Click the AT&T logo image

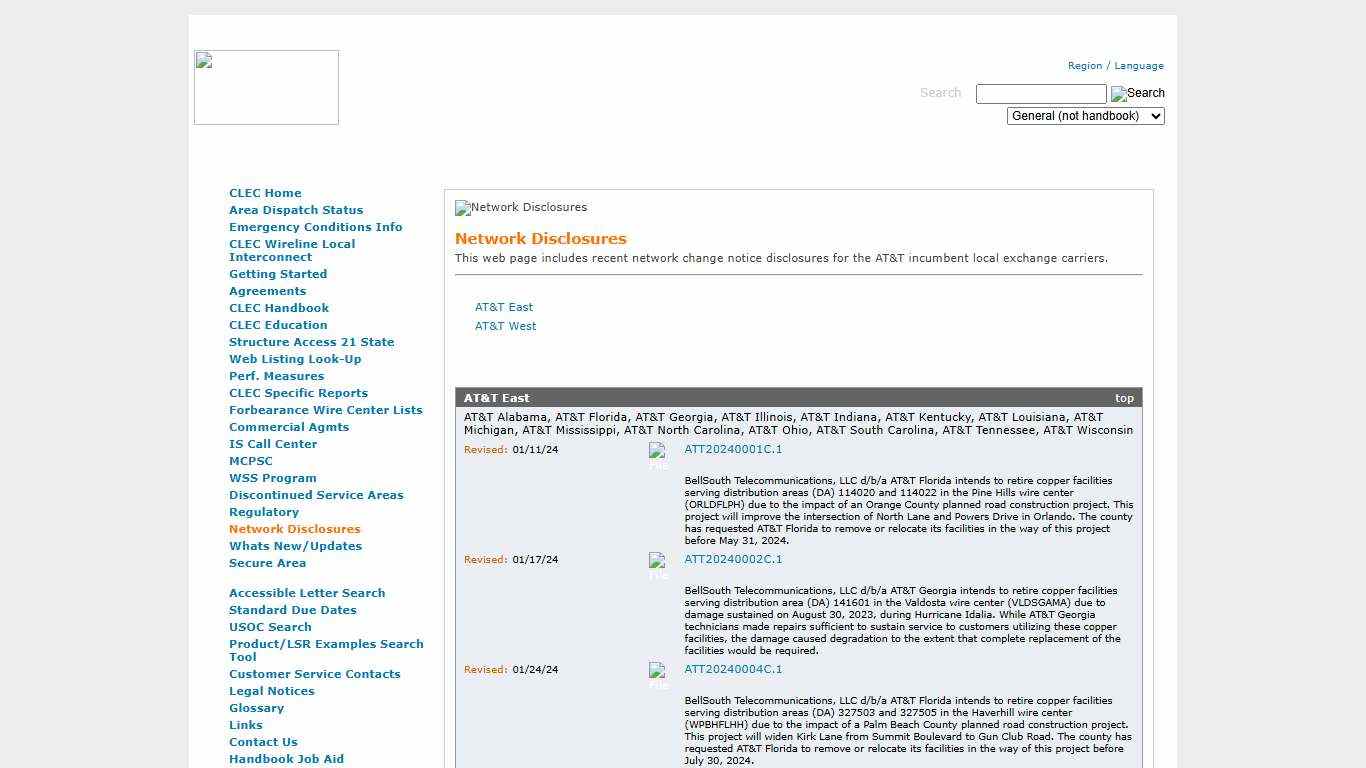tap(266, 87)
